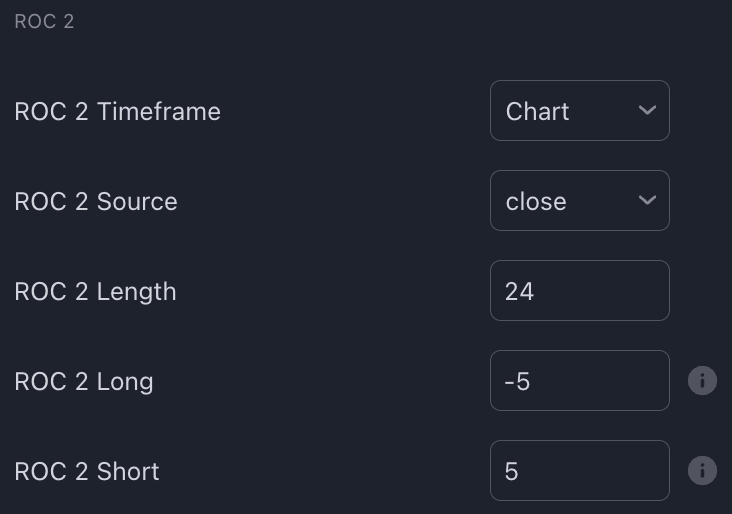Image resolution: width=732 pixels, height=514 pixels.
Task: Click the chevron arrow on the close dropdown
Action: pyautogui.click(x=647, y=201)
